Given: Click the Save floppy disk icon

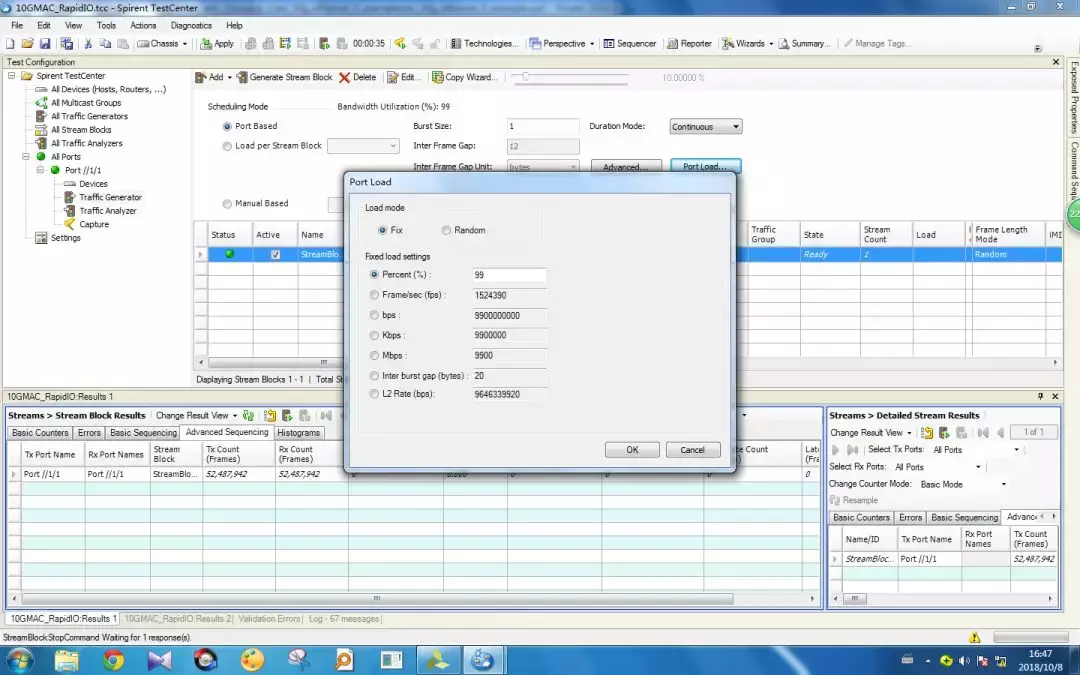Looking at the screenshot, I should pos(45,43).
